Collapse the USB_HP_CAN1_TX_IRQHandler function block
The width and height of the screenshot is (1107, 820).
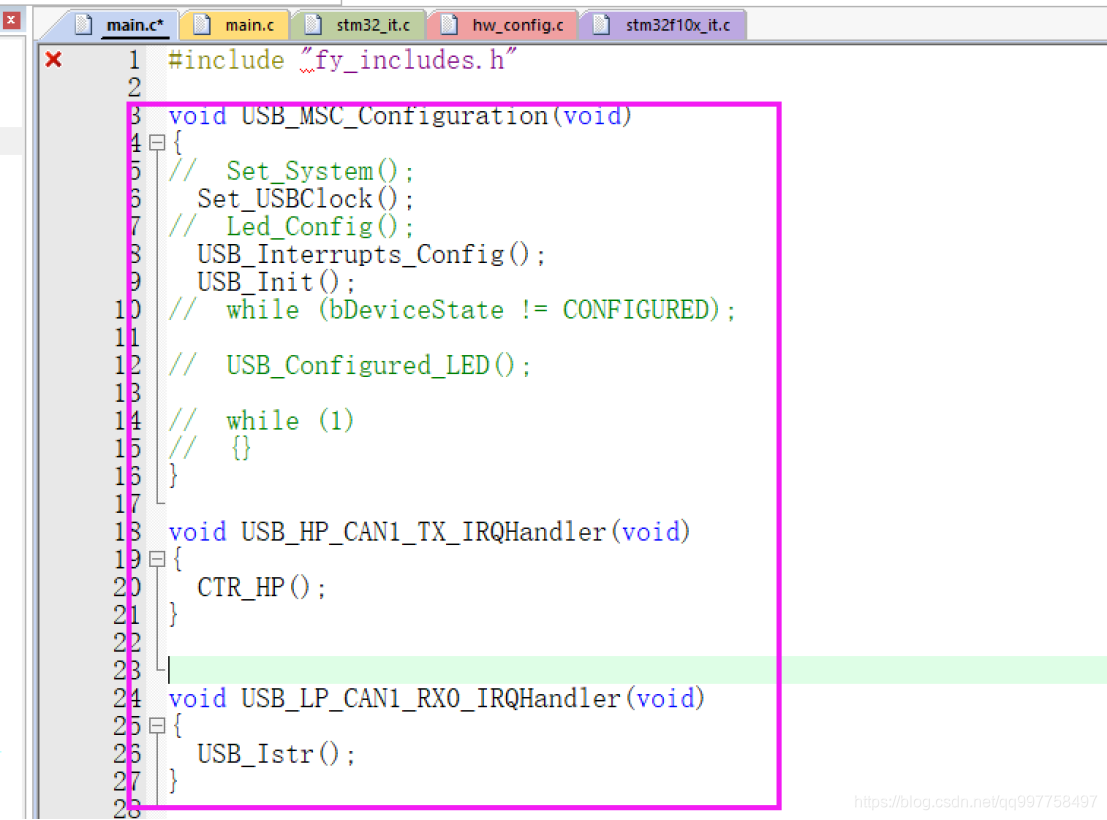157,560
